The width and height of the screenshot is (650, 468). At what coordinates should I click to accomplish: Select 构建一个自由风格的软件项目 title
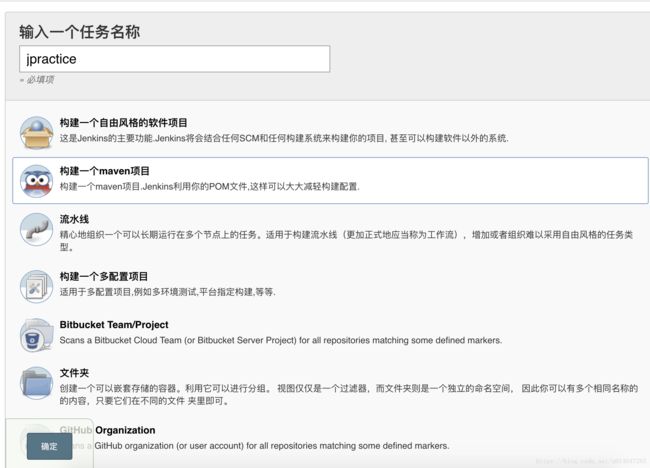pyautogui.click(x=123, y=123)
